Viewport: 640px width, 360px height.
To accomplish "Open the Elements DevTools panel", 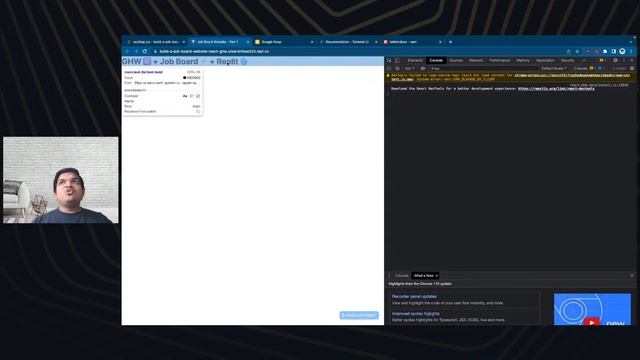I will [415, 60].
